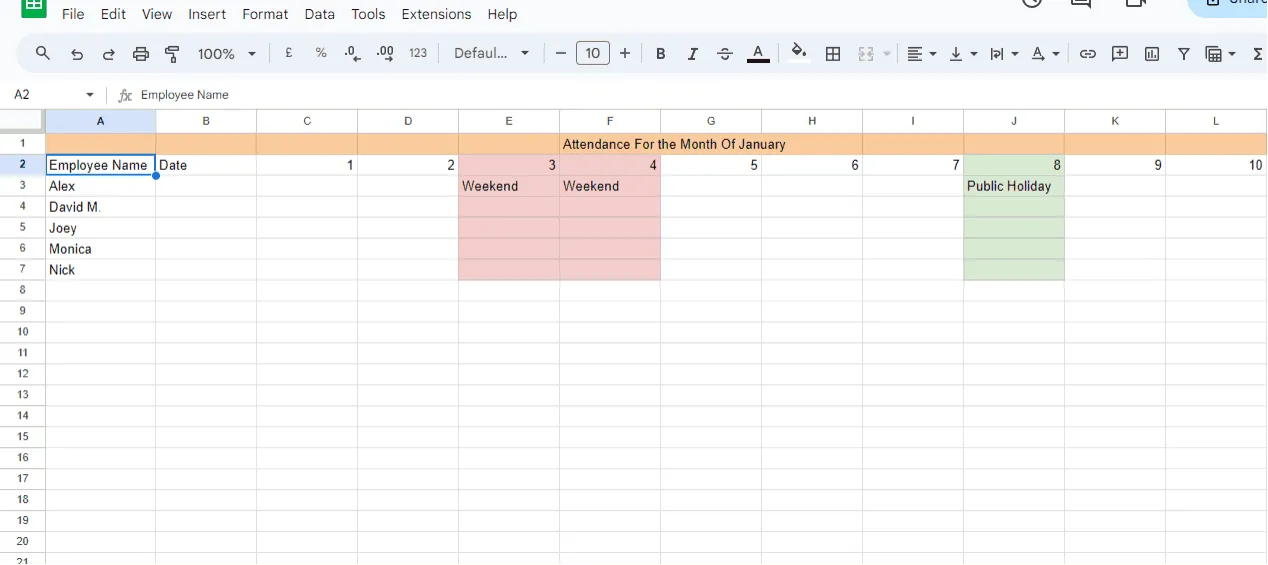Open the Insert menu
Screen dimensions: 1268x565
tap(207, 14)
